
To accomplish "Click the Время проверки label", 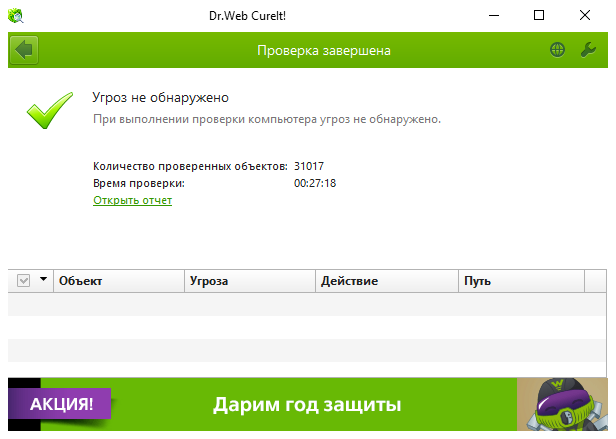I will 139,183.
